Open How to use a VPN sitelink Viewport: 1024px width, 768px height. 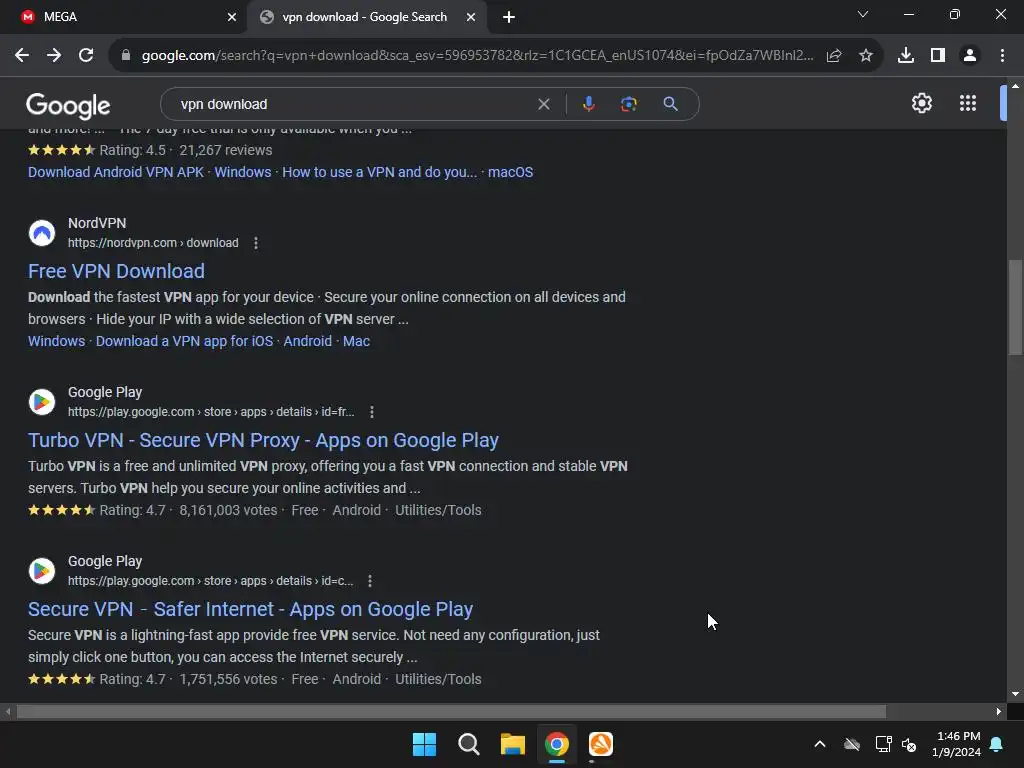(379, 172)
